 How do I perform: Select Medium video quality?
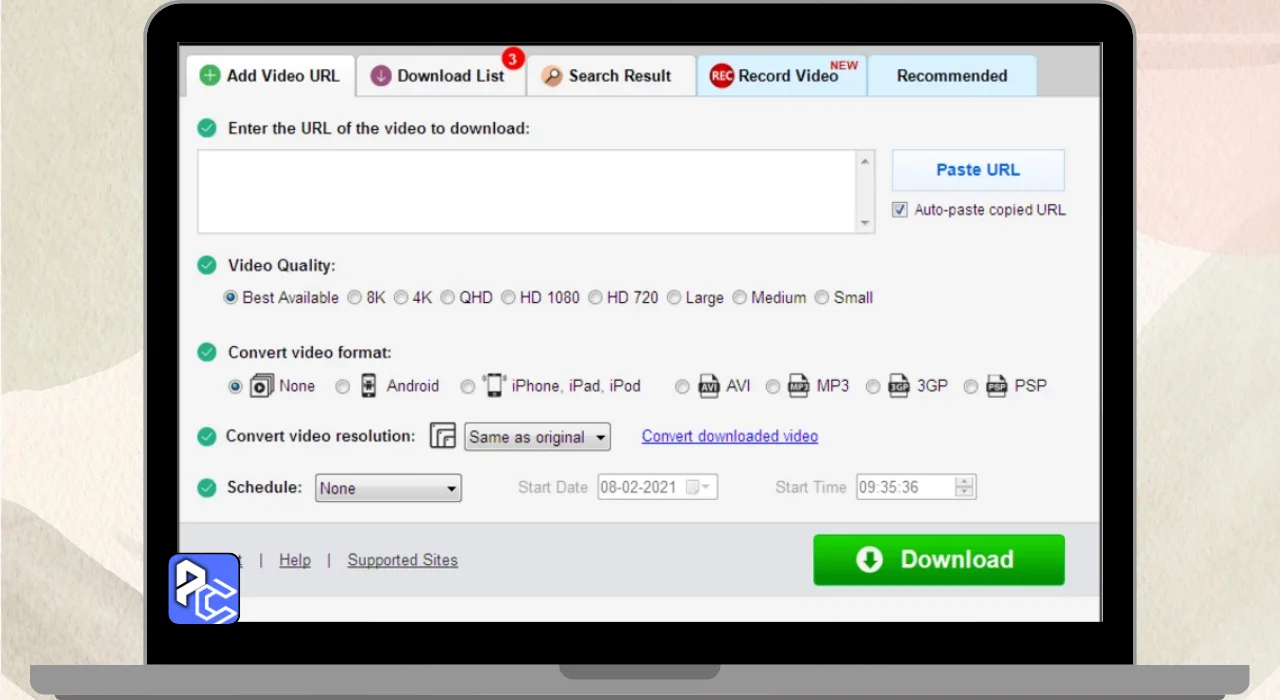pos(739,297)
